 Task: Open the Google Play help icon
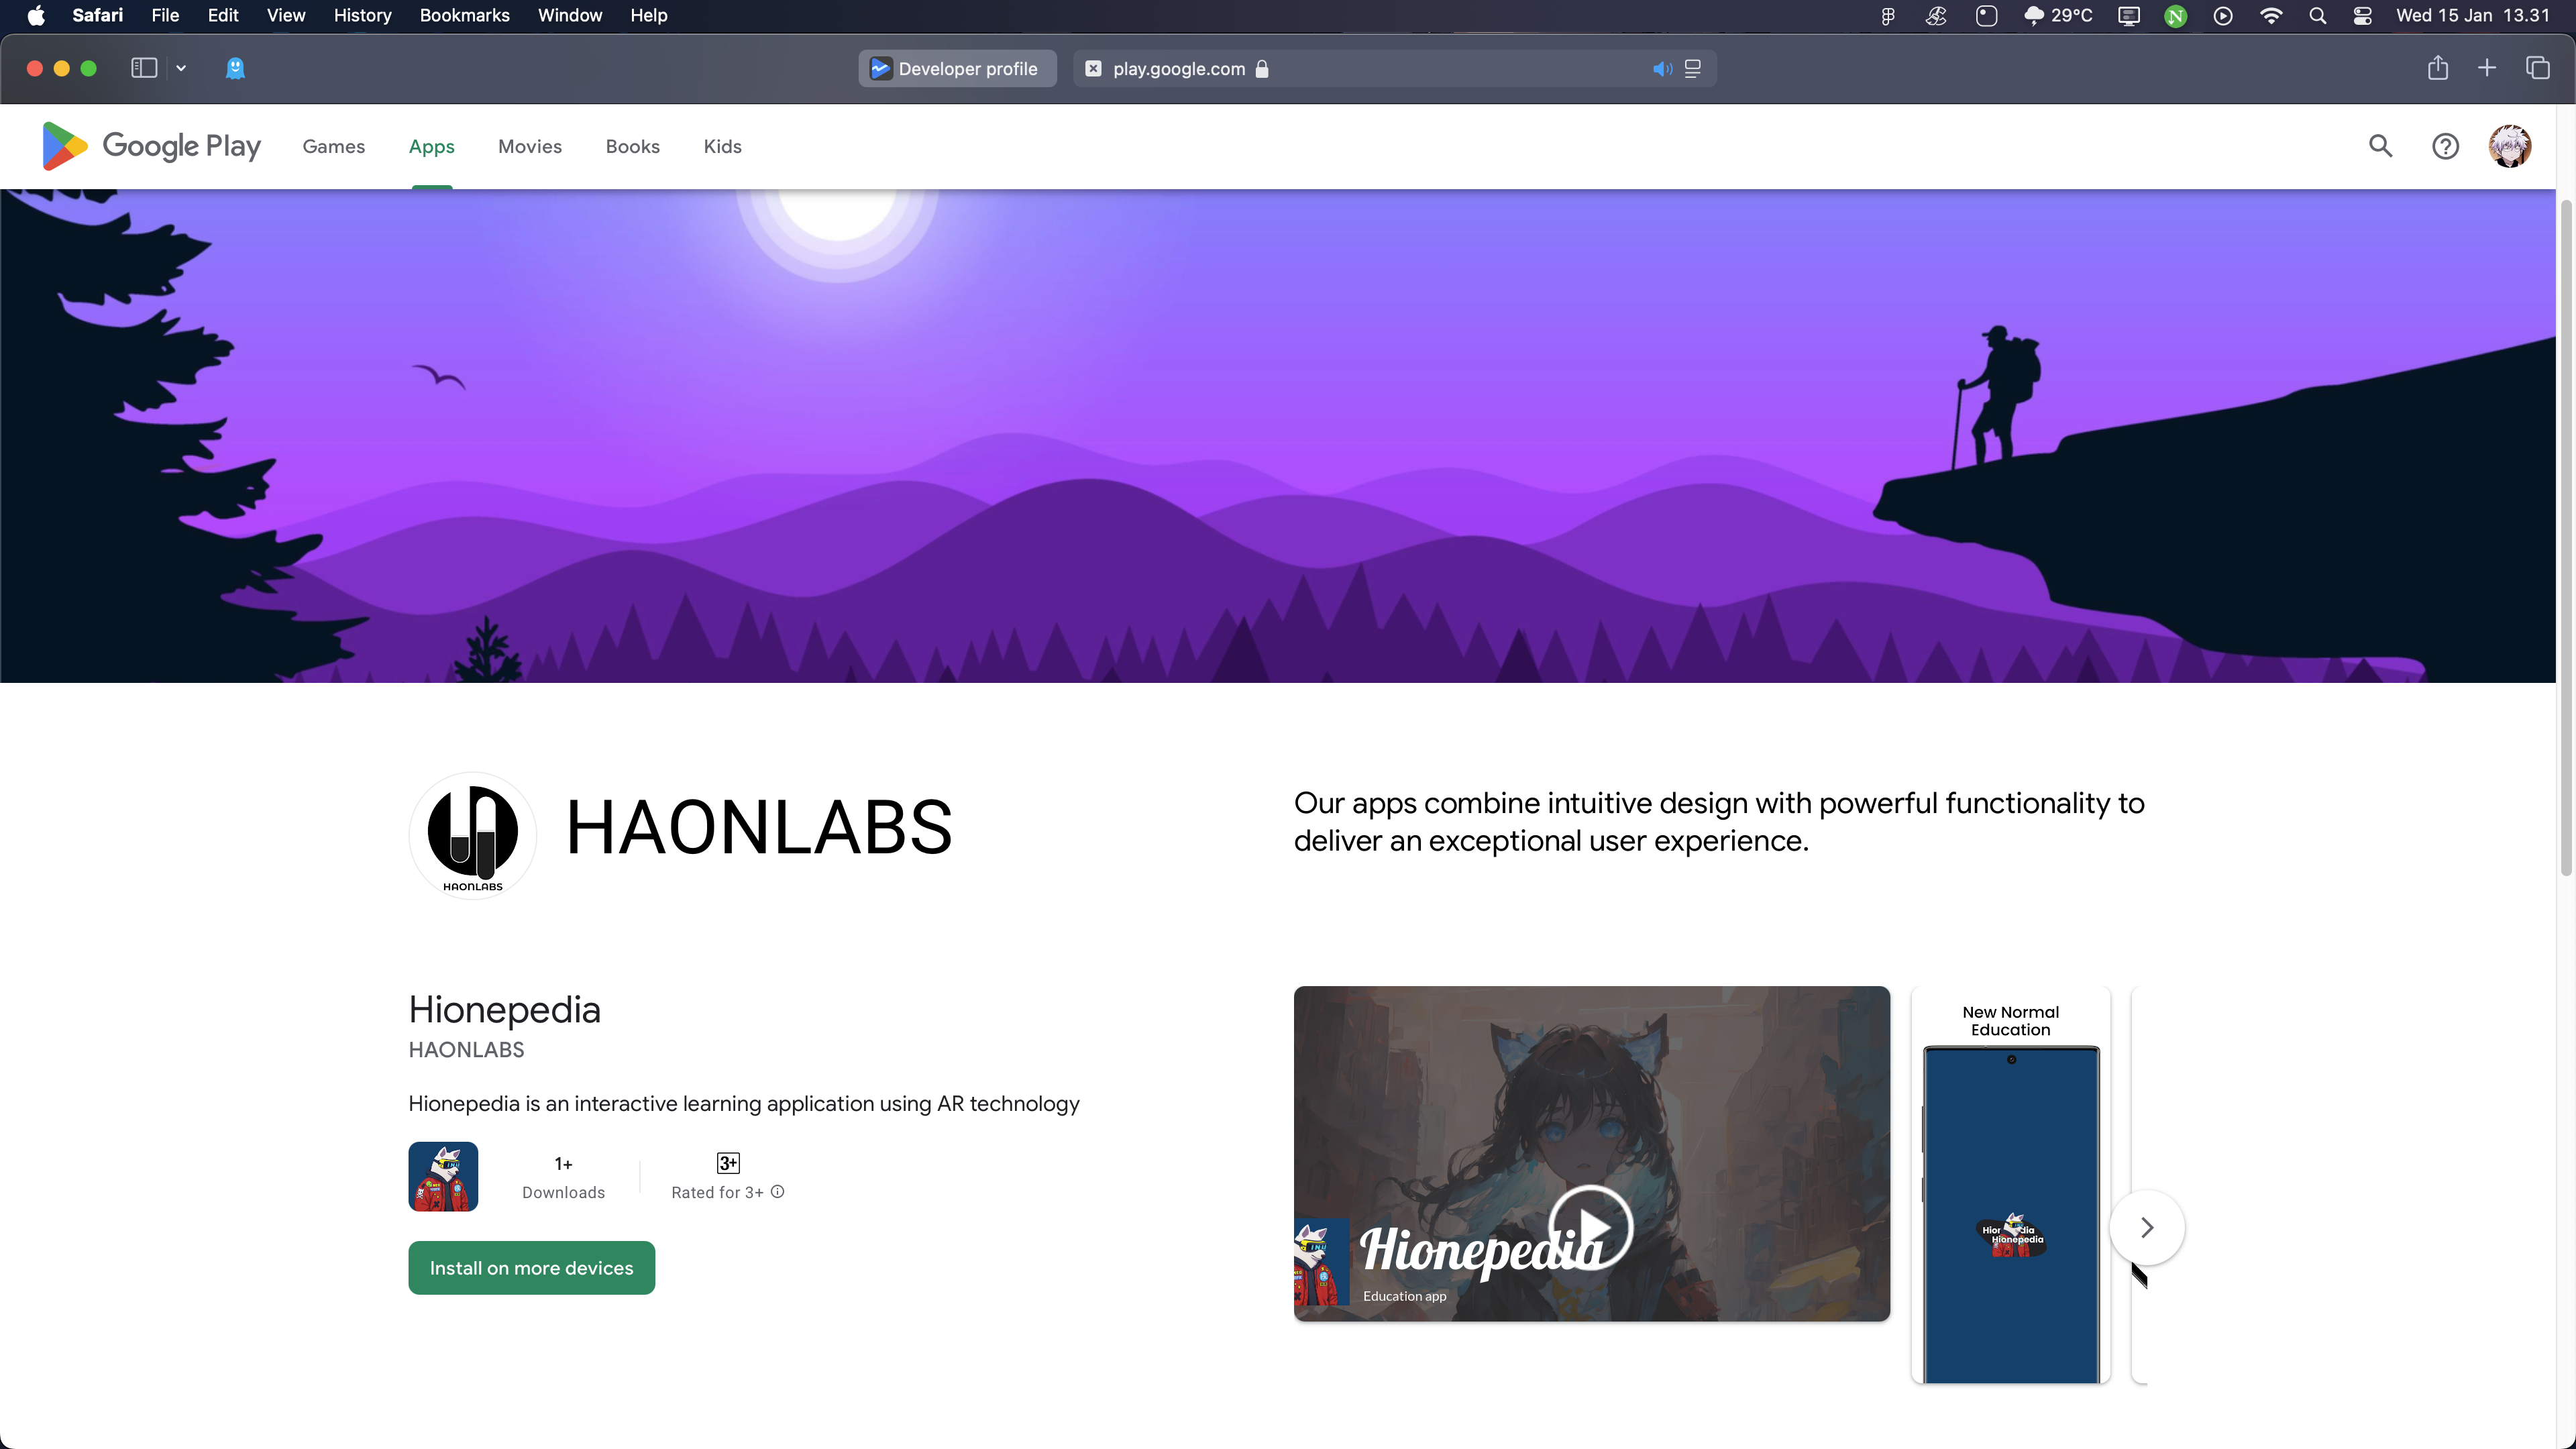(2445, 146)
